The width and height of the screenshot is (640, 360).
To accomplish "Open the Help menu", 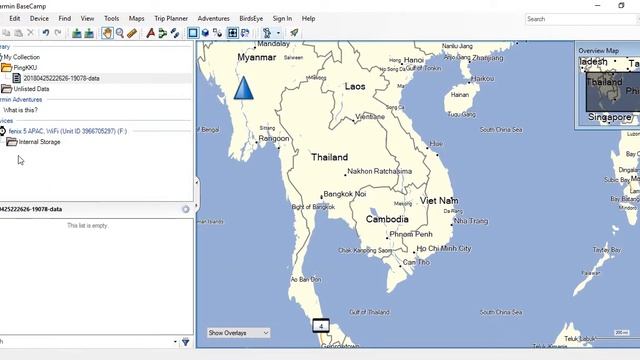I will click(308, 19).
